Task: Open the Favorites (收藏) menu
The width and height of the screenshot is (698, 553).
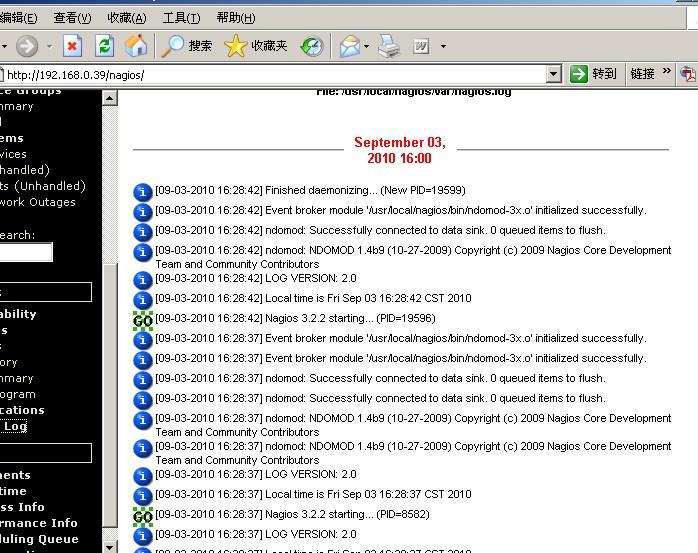Action: [x=126, y=18]
